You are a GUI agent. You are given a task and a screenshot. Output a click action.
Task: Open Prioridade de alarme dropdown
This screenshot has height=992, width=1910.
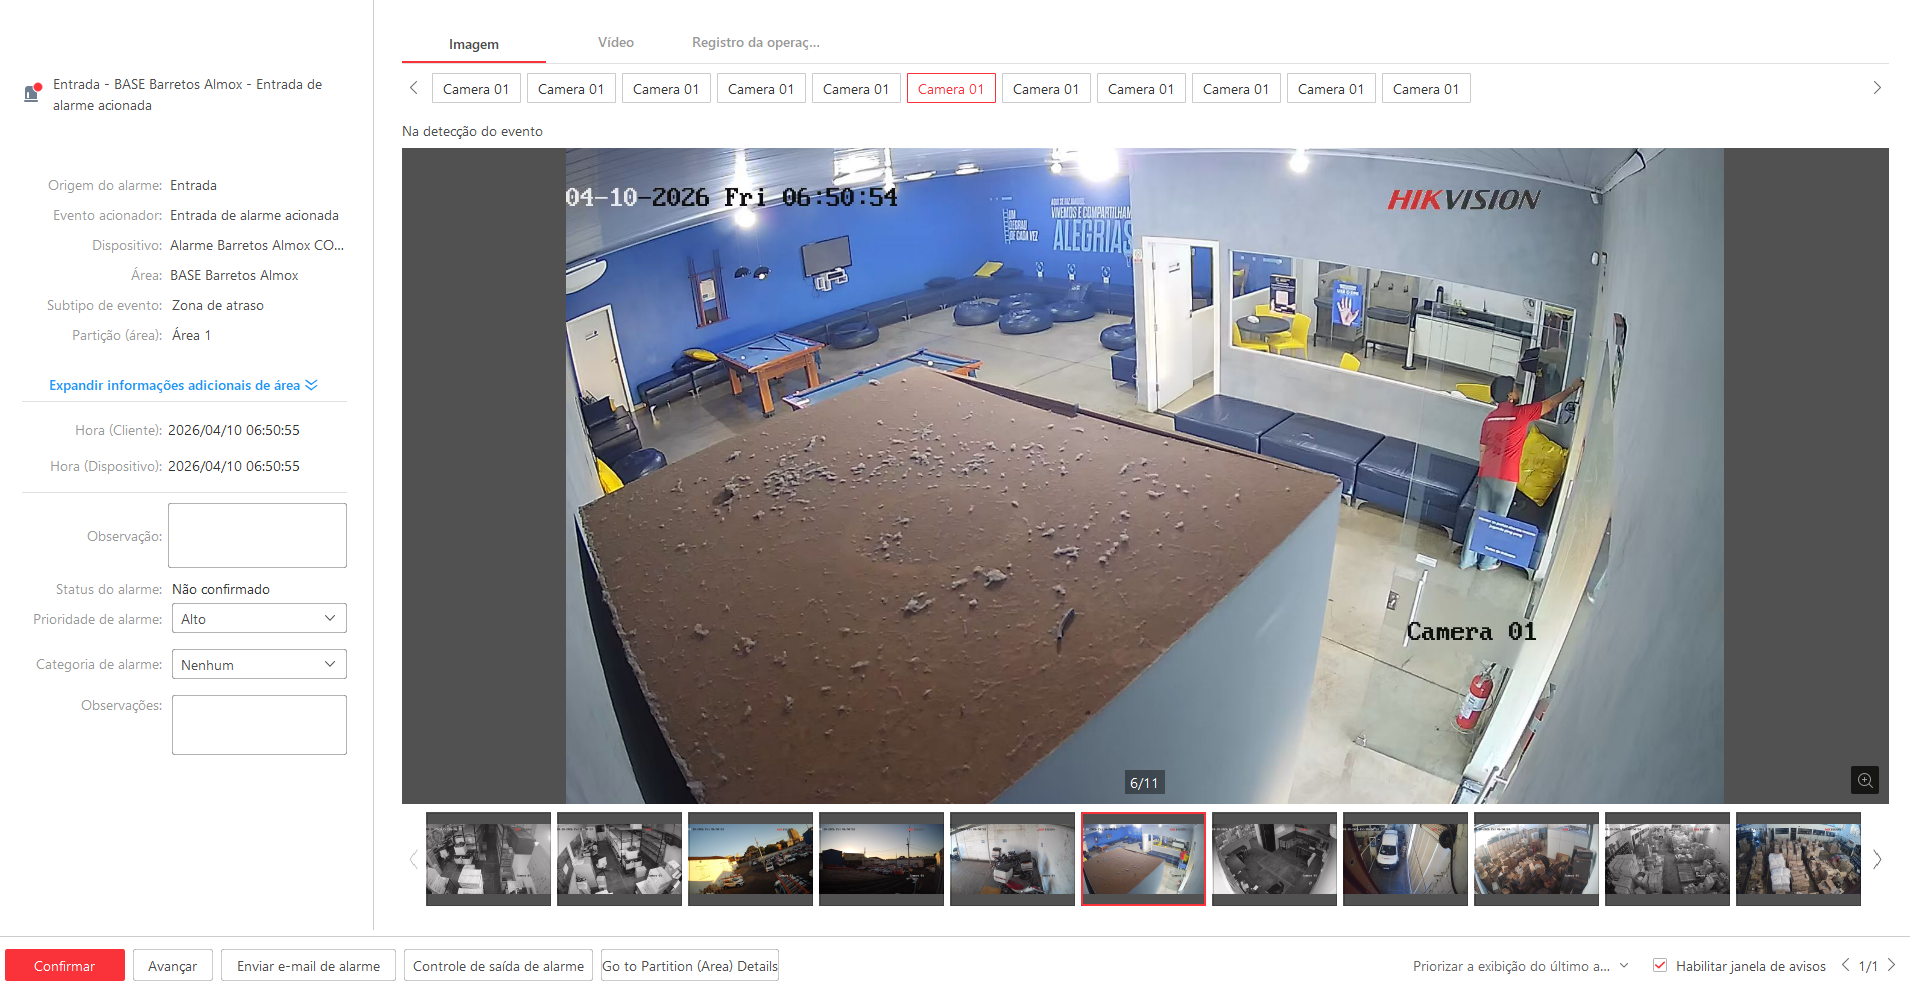click(259, 619)
